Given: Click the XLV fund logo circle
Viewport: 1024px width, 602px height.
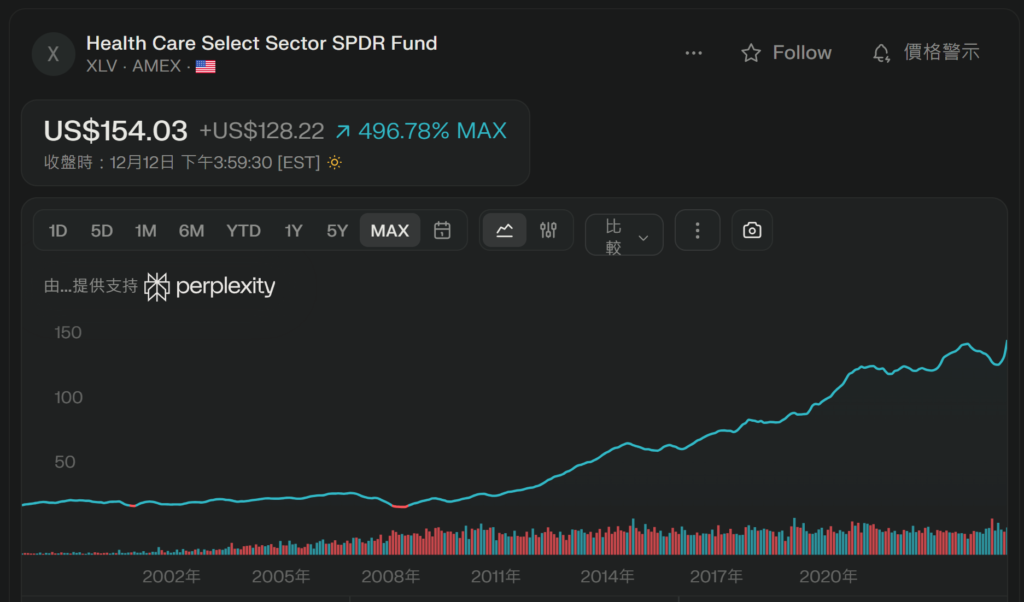Looking at the screenshot, I should 54,54.
